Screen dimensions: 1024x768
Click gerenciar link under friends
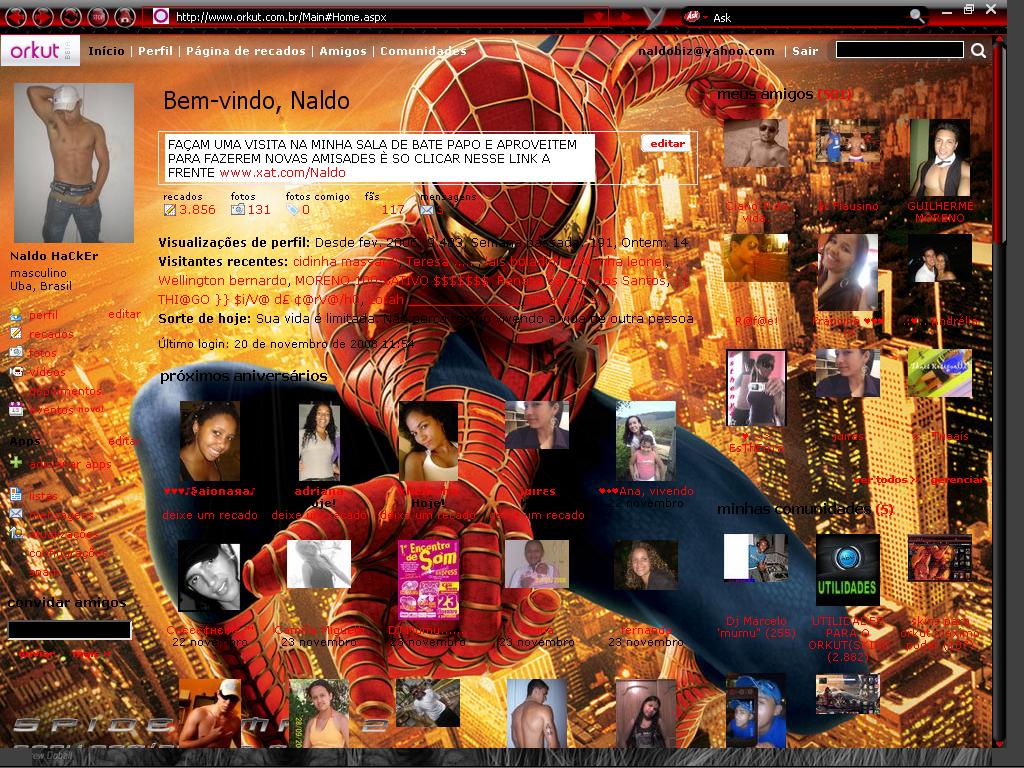(957, 479)
